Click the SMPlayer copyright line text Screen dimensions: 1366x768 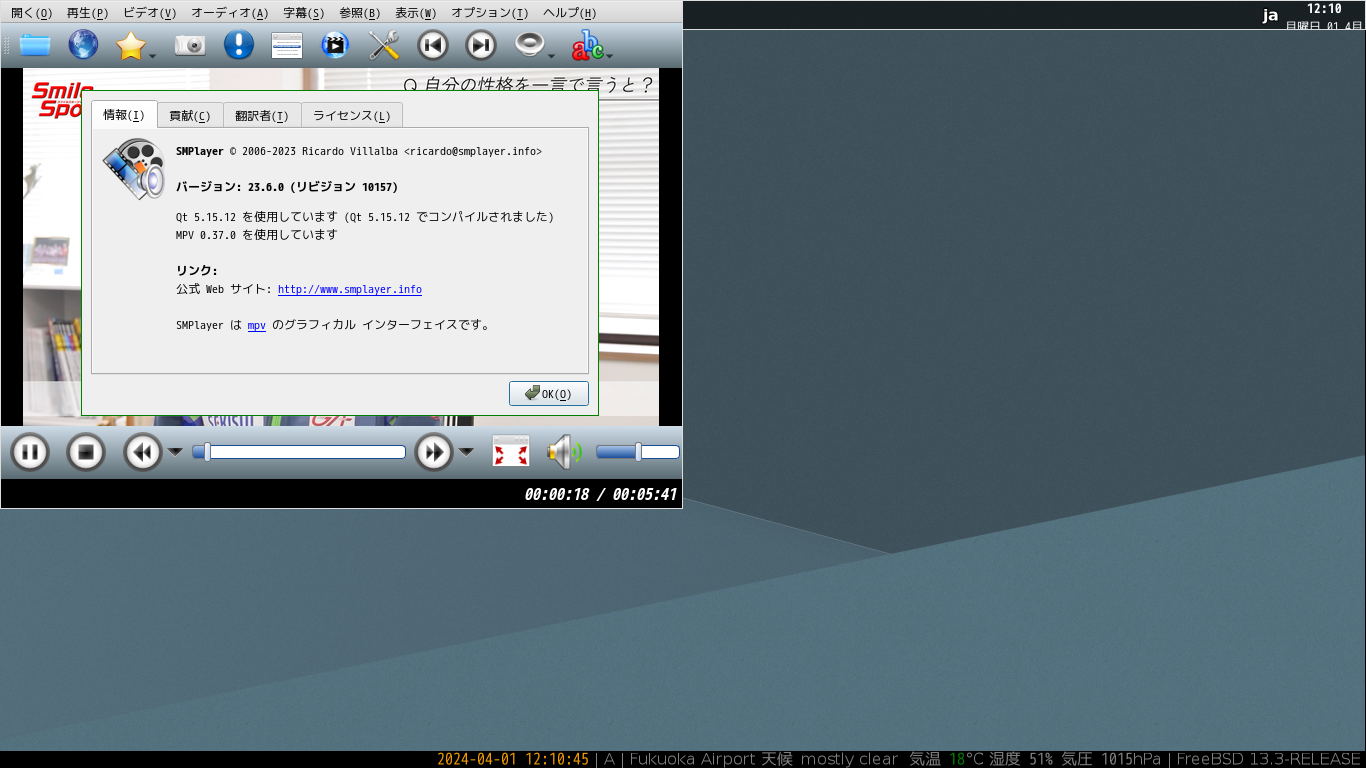click(x=359, y=151)
